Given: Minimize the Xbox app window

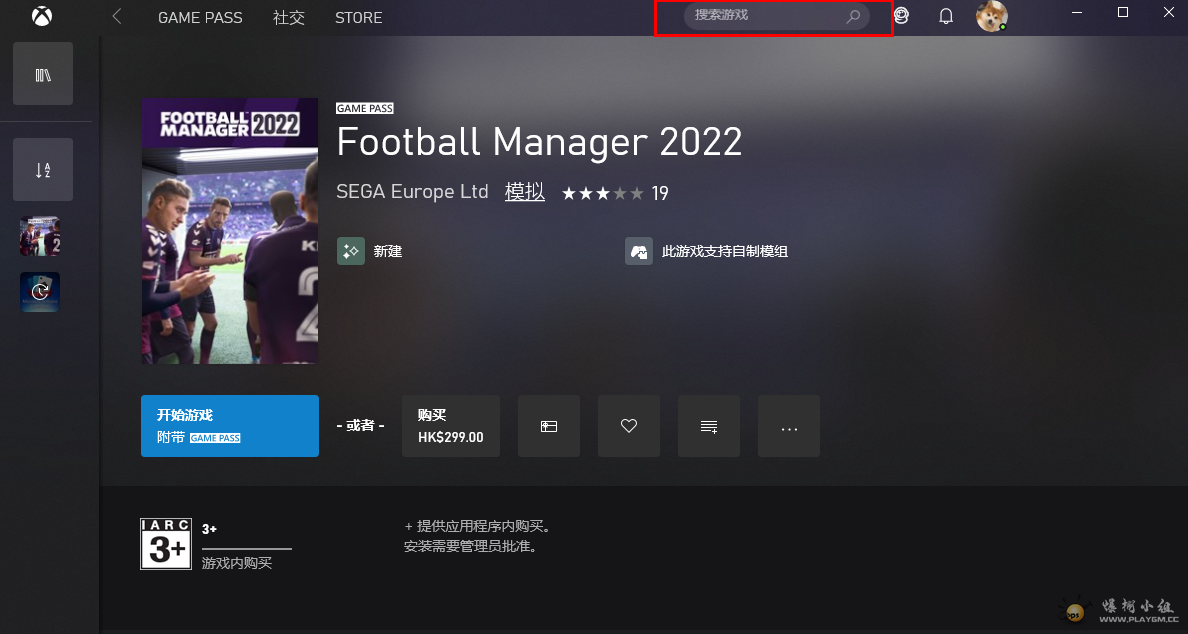Looking at the screenshot, I should pos(1077,12).
